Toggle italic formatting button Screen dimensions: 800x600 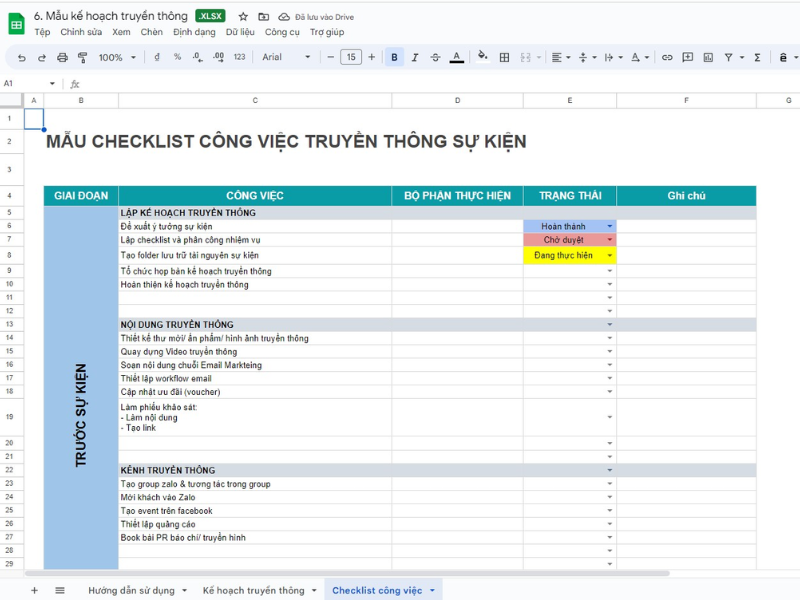pyautogui.click(x=415, y=58)
